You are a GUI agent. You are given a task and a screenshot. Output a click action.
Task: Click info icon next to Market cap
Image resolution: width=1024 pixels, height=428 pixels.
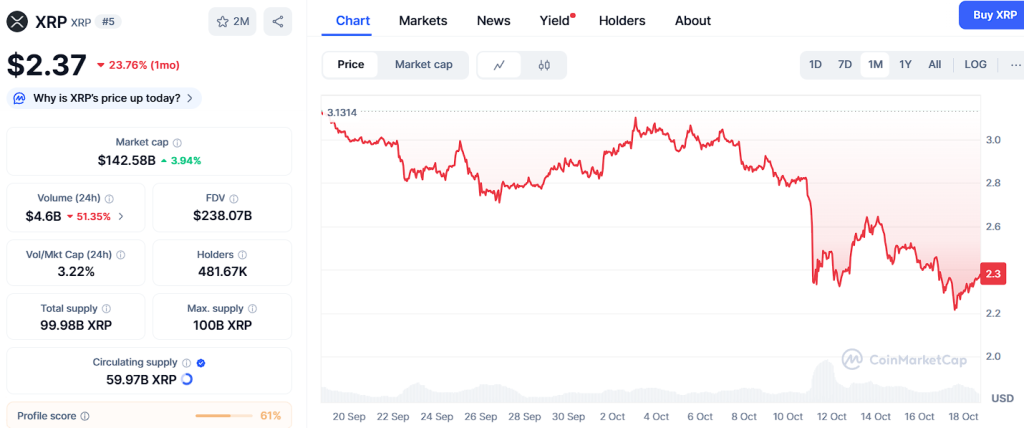pos(178,143)
